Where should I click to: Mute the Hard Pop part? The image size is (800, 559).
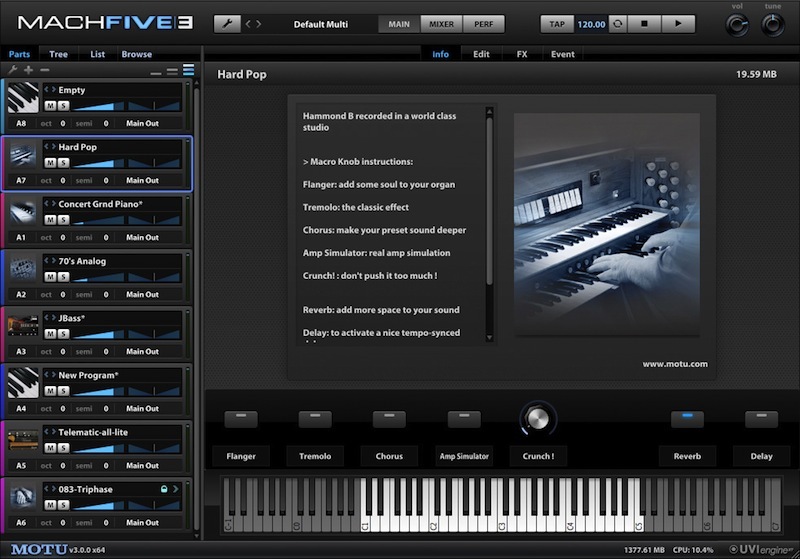click(50, 162)
